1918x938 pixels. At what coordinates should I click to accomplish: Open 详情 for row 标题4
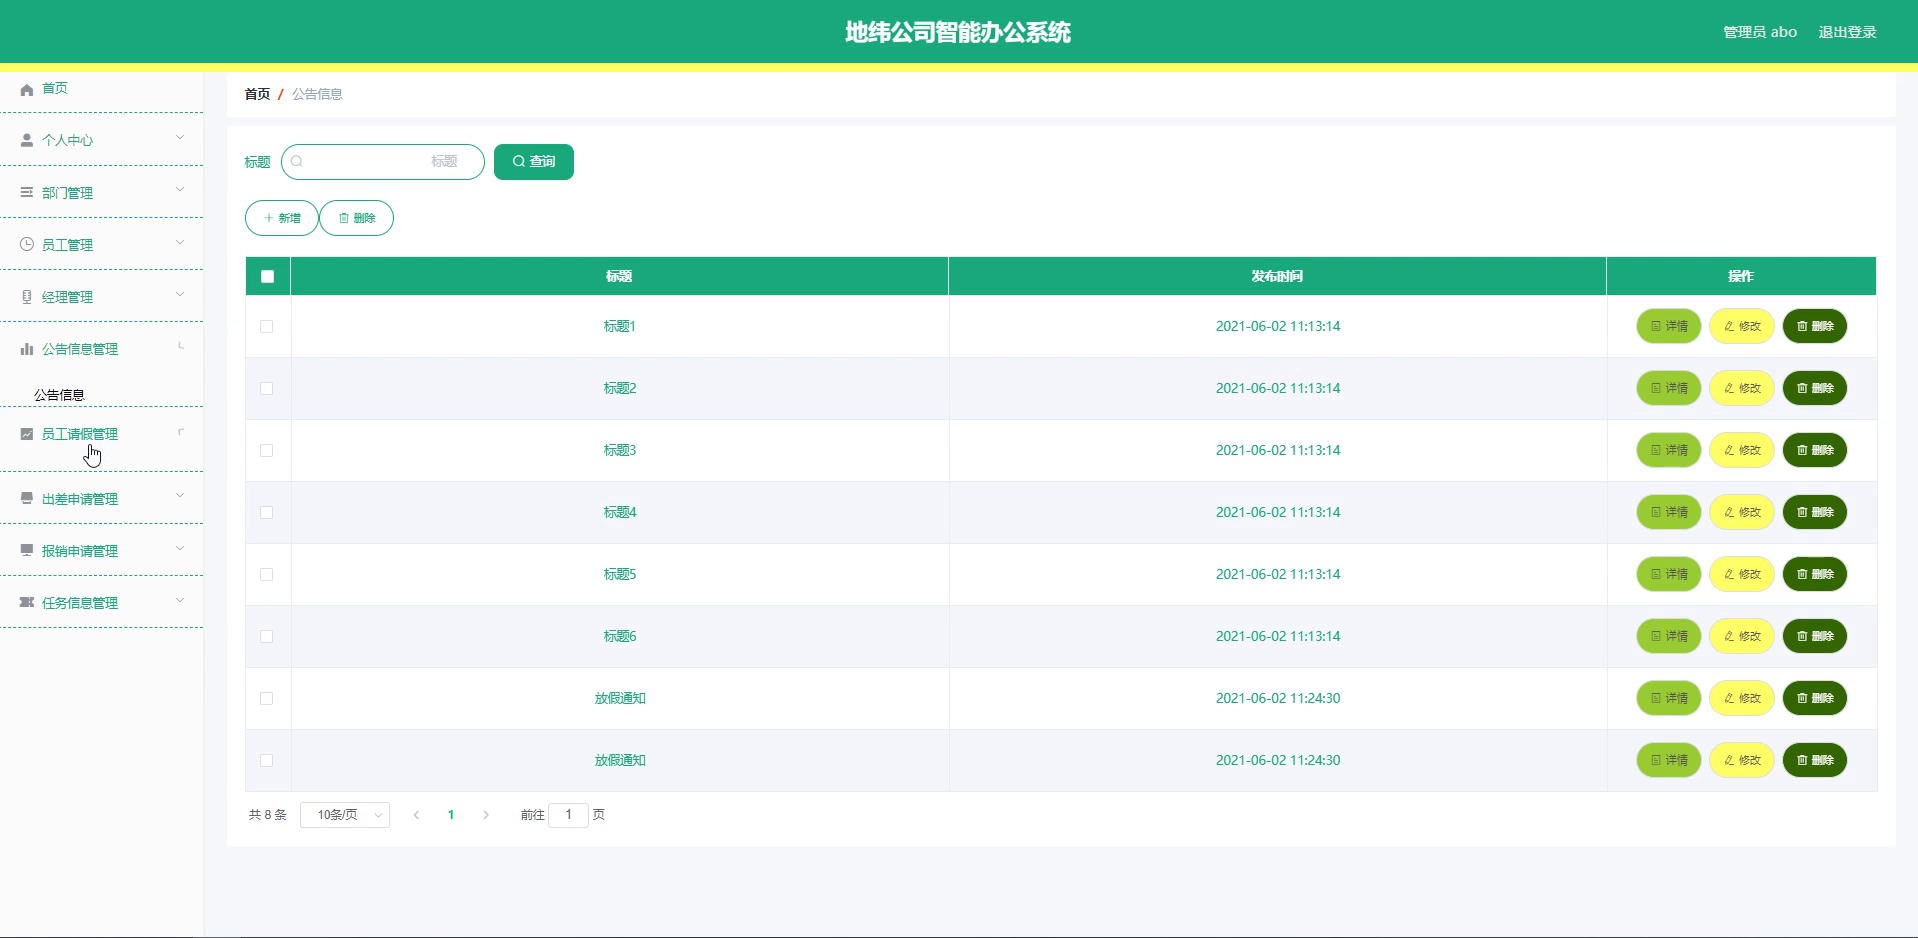1669,512
